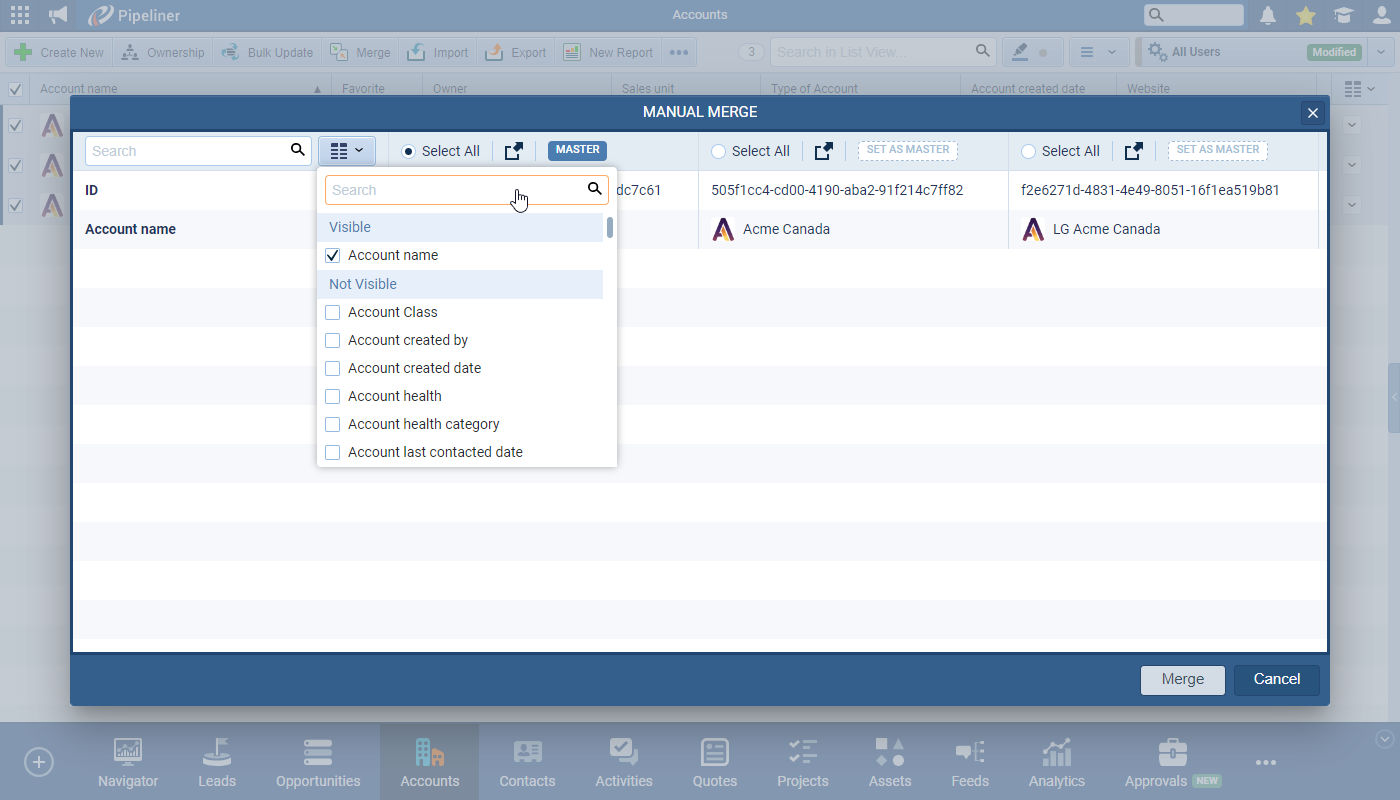Click the favorites star icon

(1305, 15)
